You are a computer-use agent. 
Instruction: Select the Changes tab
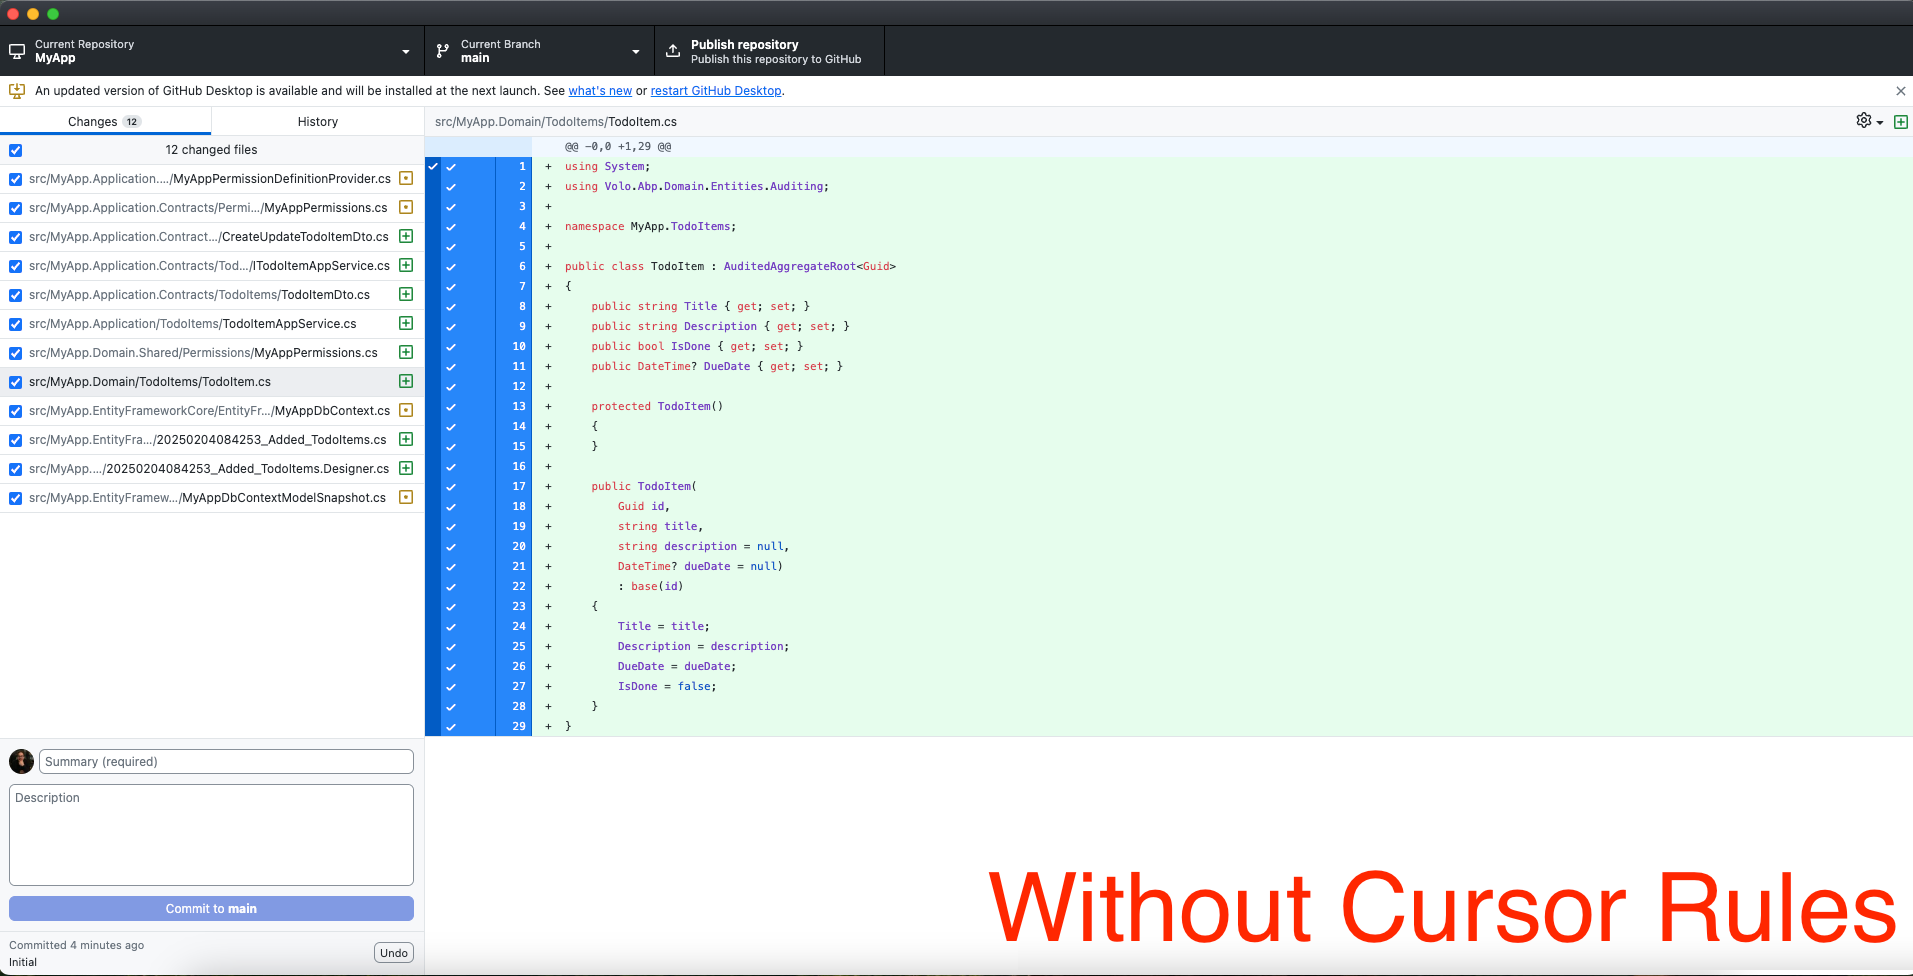(x=104, y=122)
